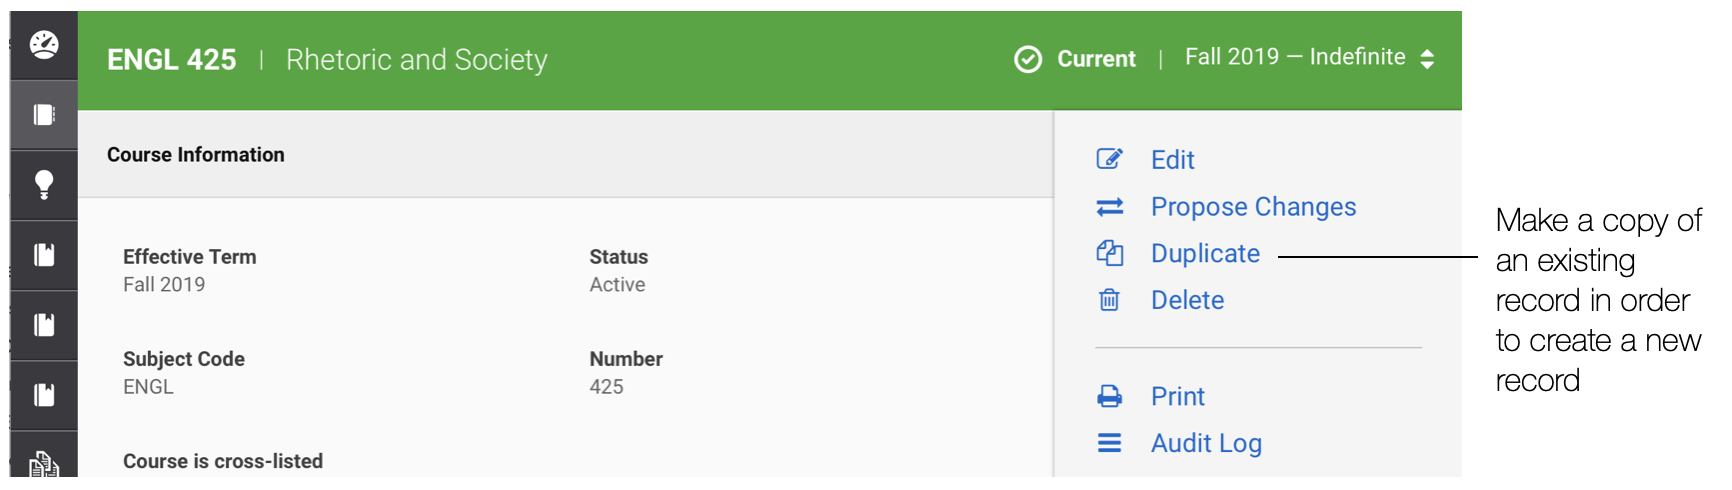Viewport: 1732px width, 490px height.
Task: Choose Propose Changes action
Action: click(x=1253, y=207)
